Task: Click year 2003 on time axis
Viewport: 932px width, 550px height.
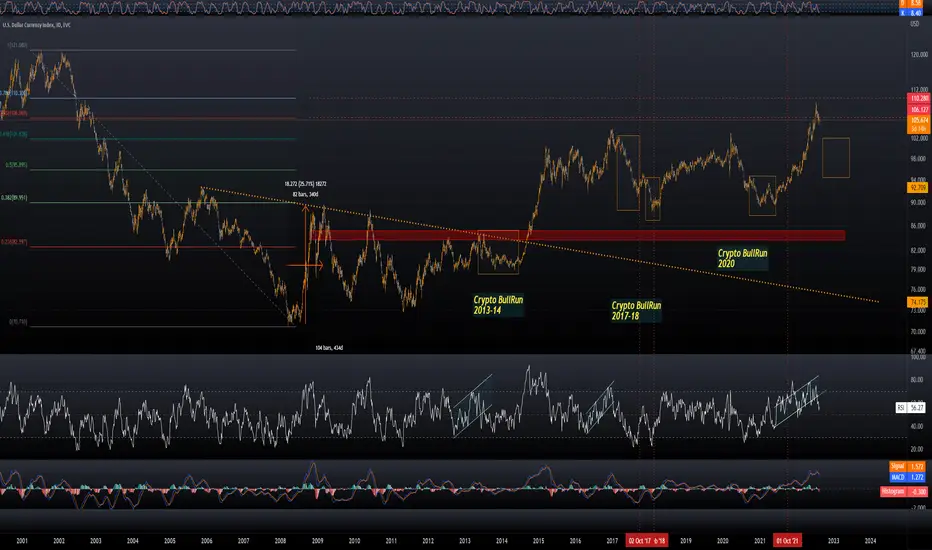Action: coord(96,541)
